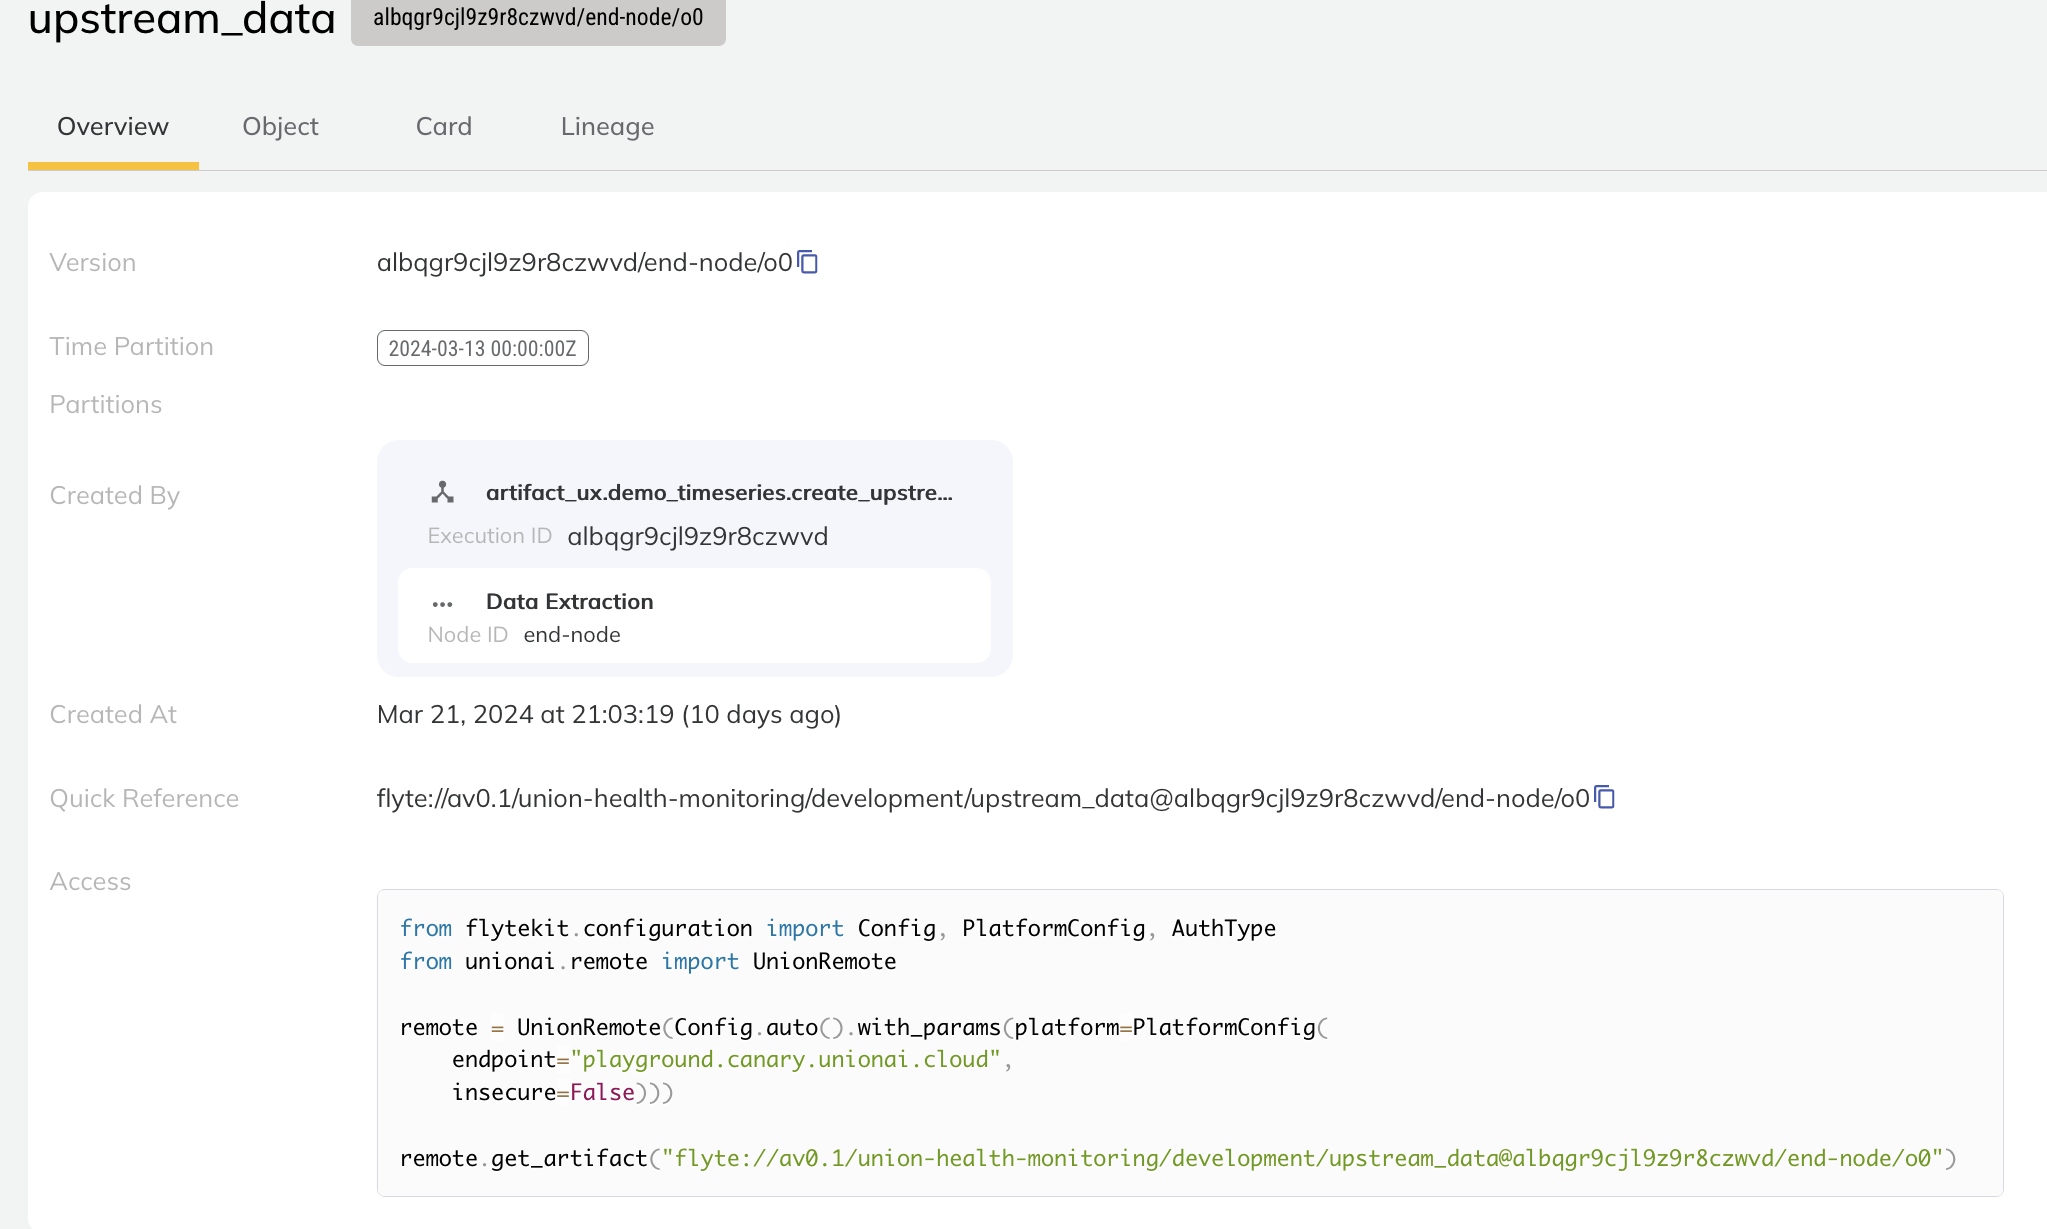Copy the Version value with copy icon
This screenshot has height=1229, width=2047.
point(808,262)
